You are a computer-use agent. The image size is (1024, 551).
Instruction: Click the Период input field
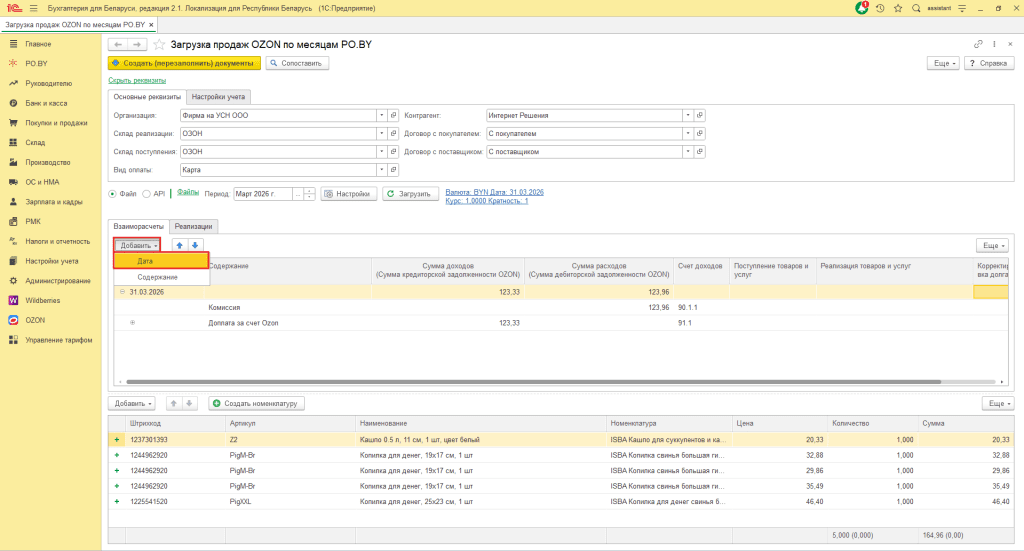[x=263, y=194]
